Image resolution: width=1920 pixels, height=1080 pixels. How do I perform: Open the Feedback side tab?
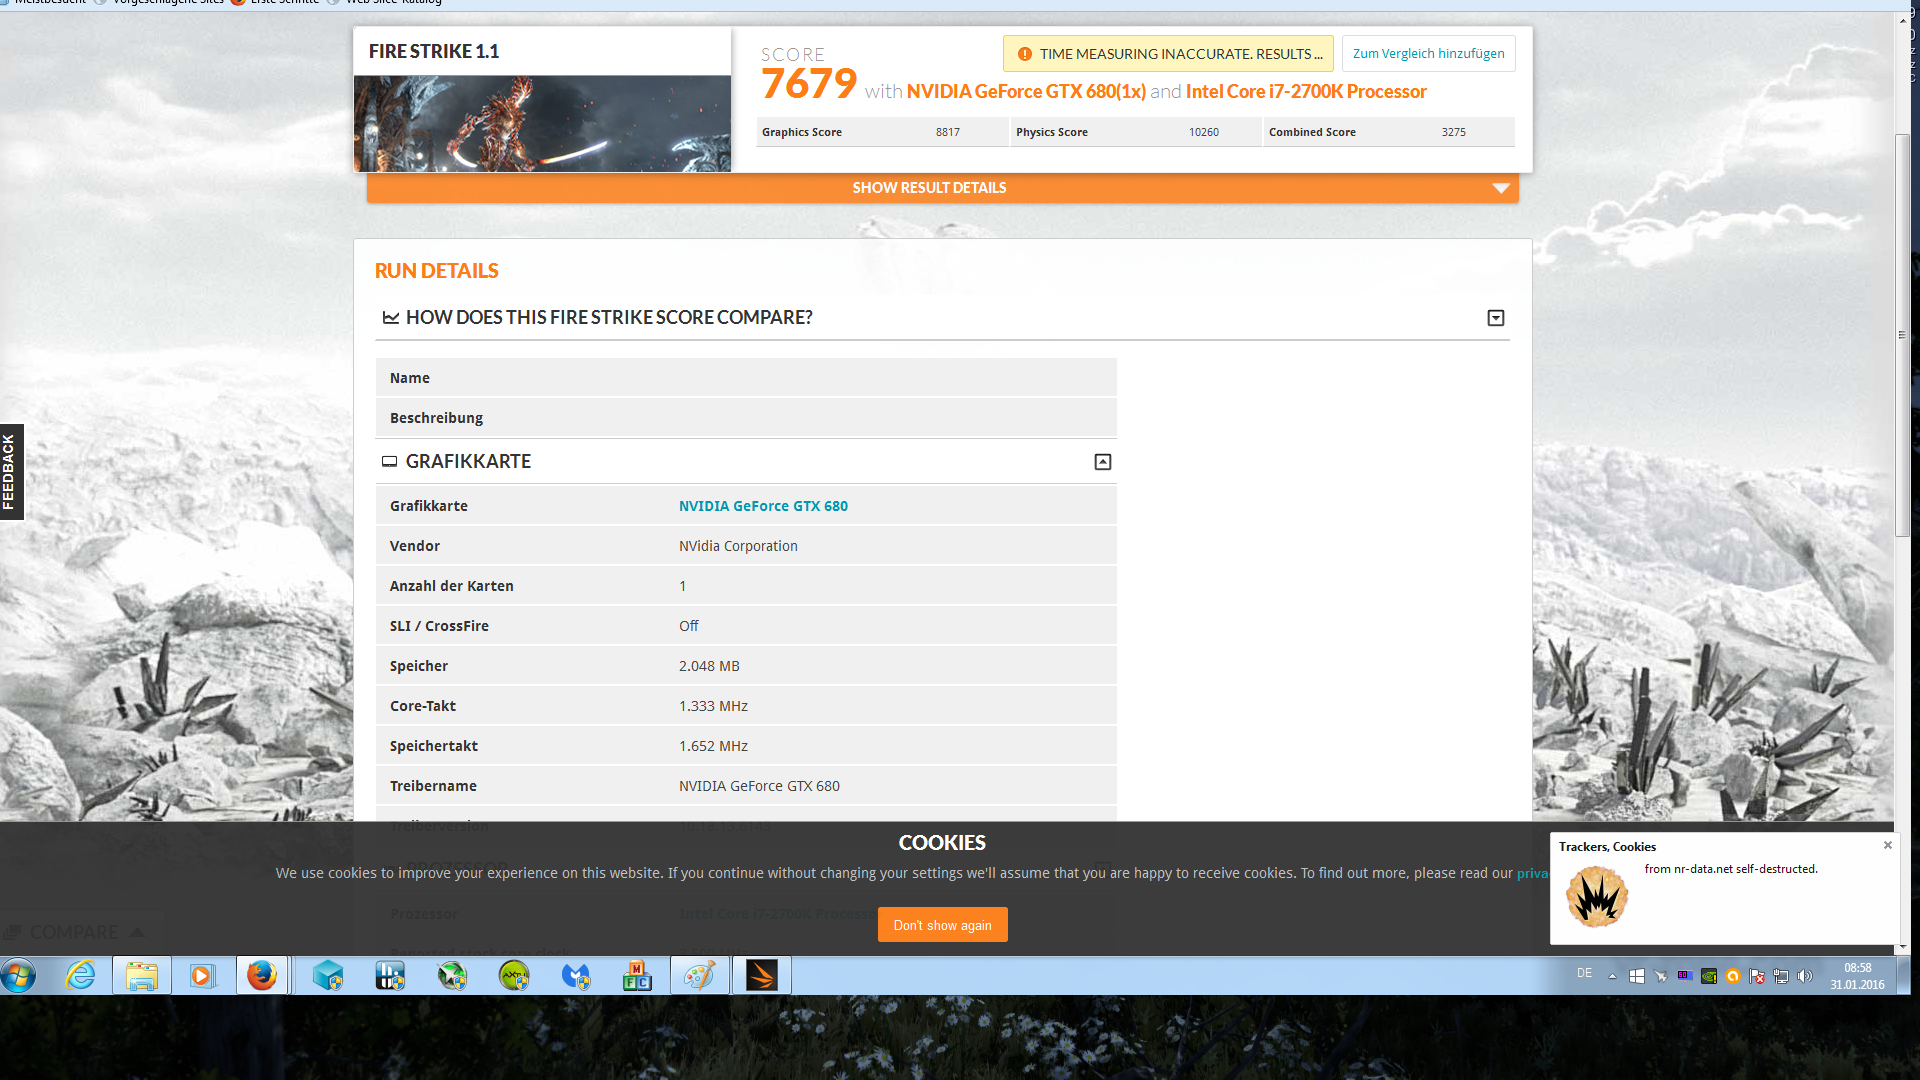click(x=11, y=472)
